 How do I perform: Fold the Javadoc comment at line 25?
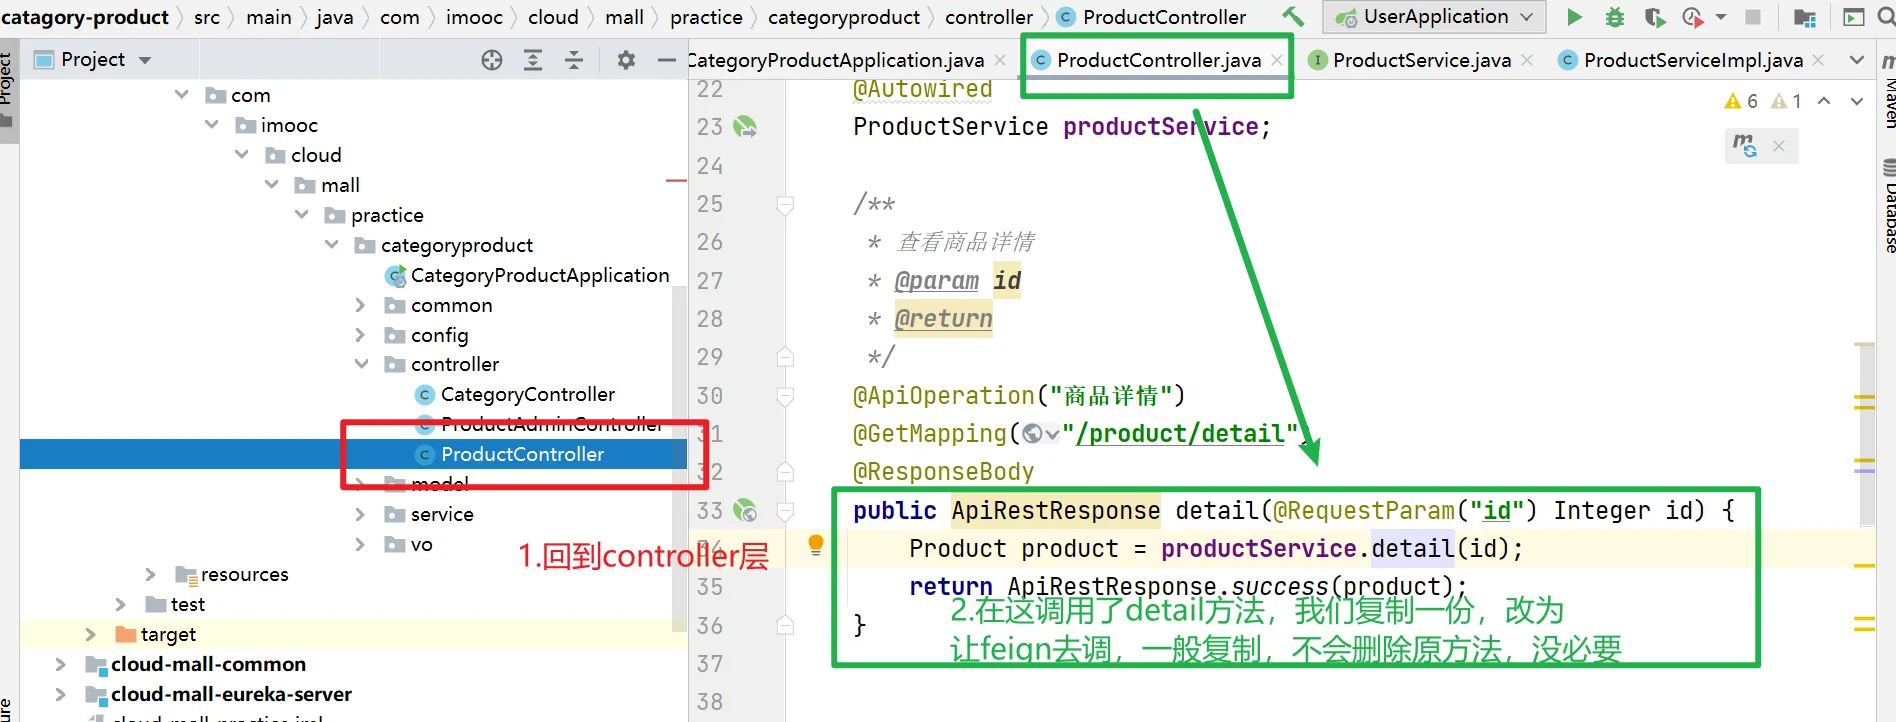[786, 204]
